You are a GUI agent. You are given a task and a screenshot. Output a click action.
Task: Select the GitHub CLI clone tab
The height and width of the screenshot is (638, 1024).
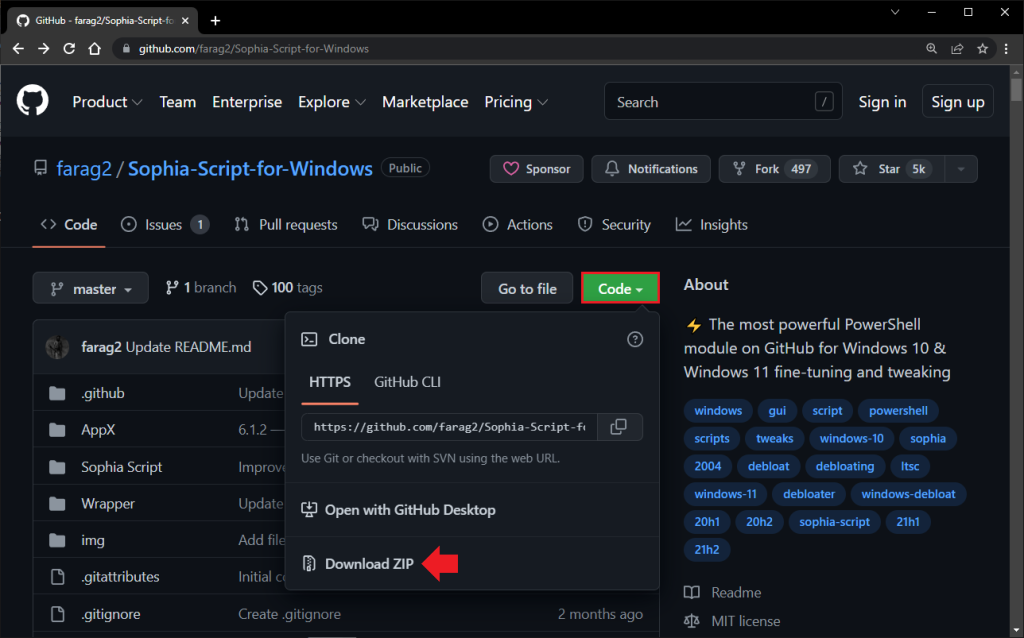[408, 382]
